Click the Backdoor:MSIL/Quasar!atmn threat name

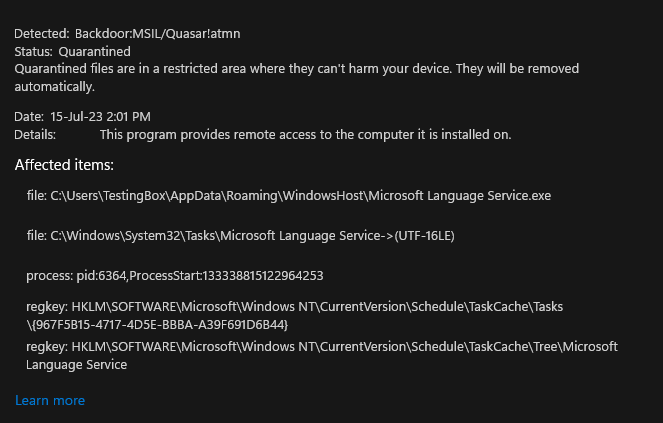tap(157, 33)
